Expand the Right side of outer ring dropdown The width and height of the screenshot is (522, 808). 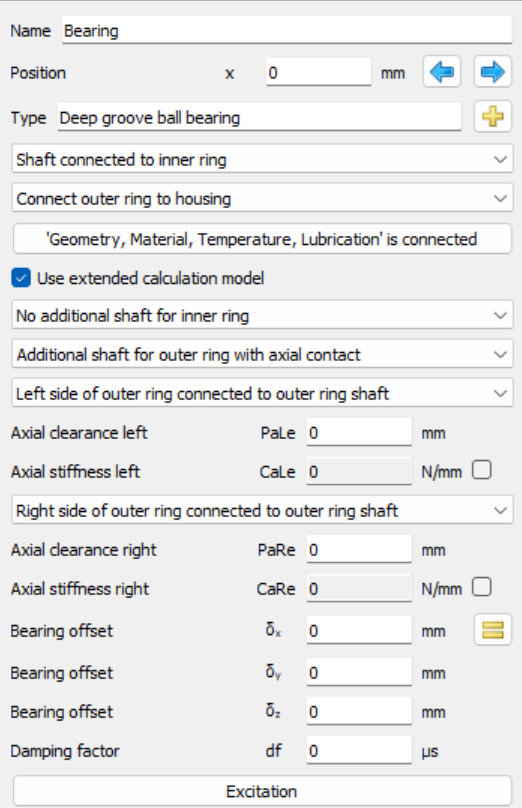point(262,511)
